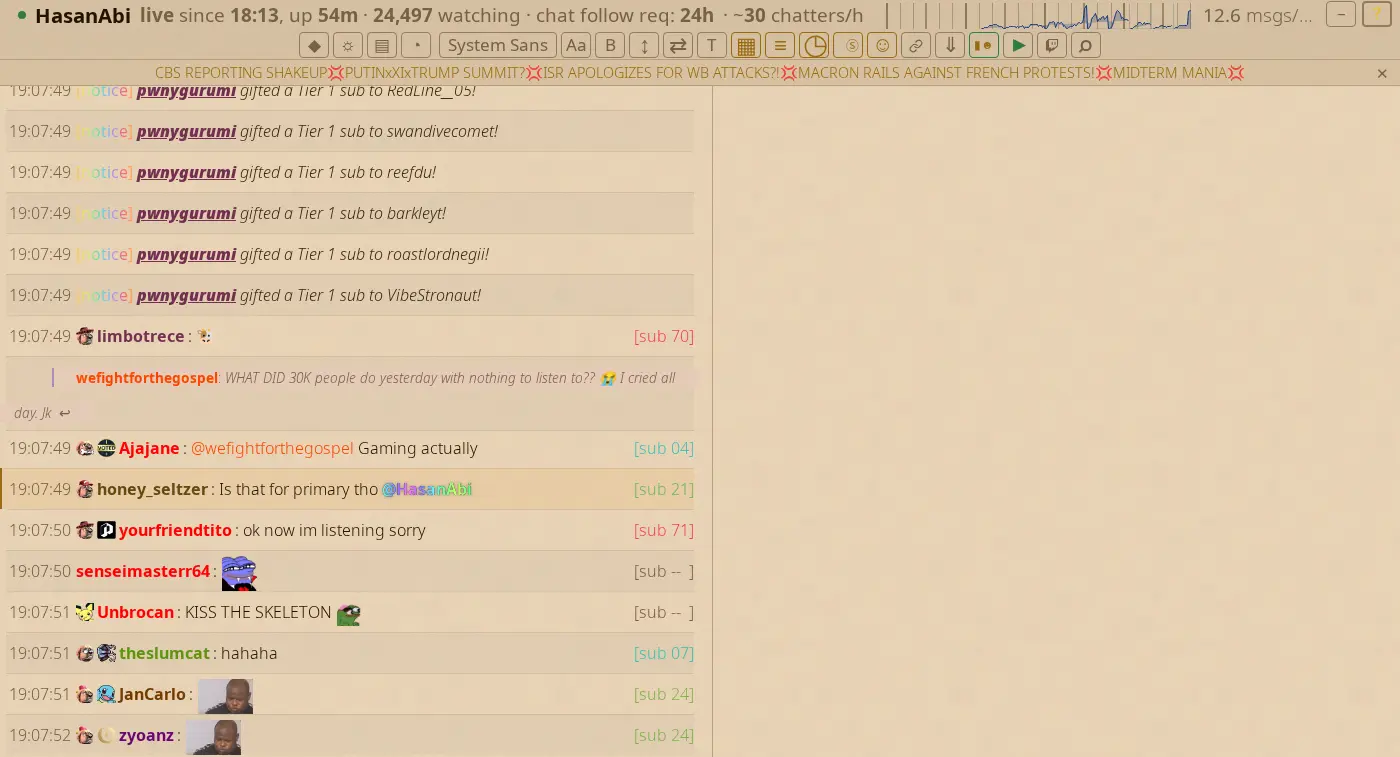Toggle the sun brightness theme button
The height and width of the screenshot is (757, 1400).
pyautogui.click(x=348, y=45)
